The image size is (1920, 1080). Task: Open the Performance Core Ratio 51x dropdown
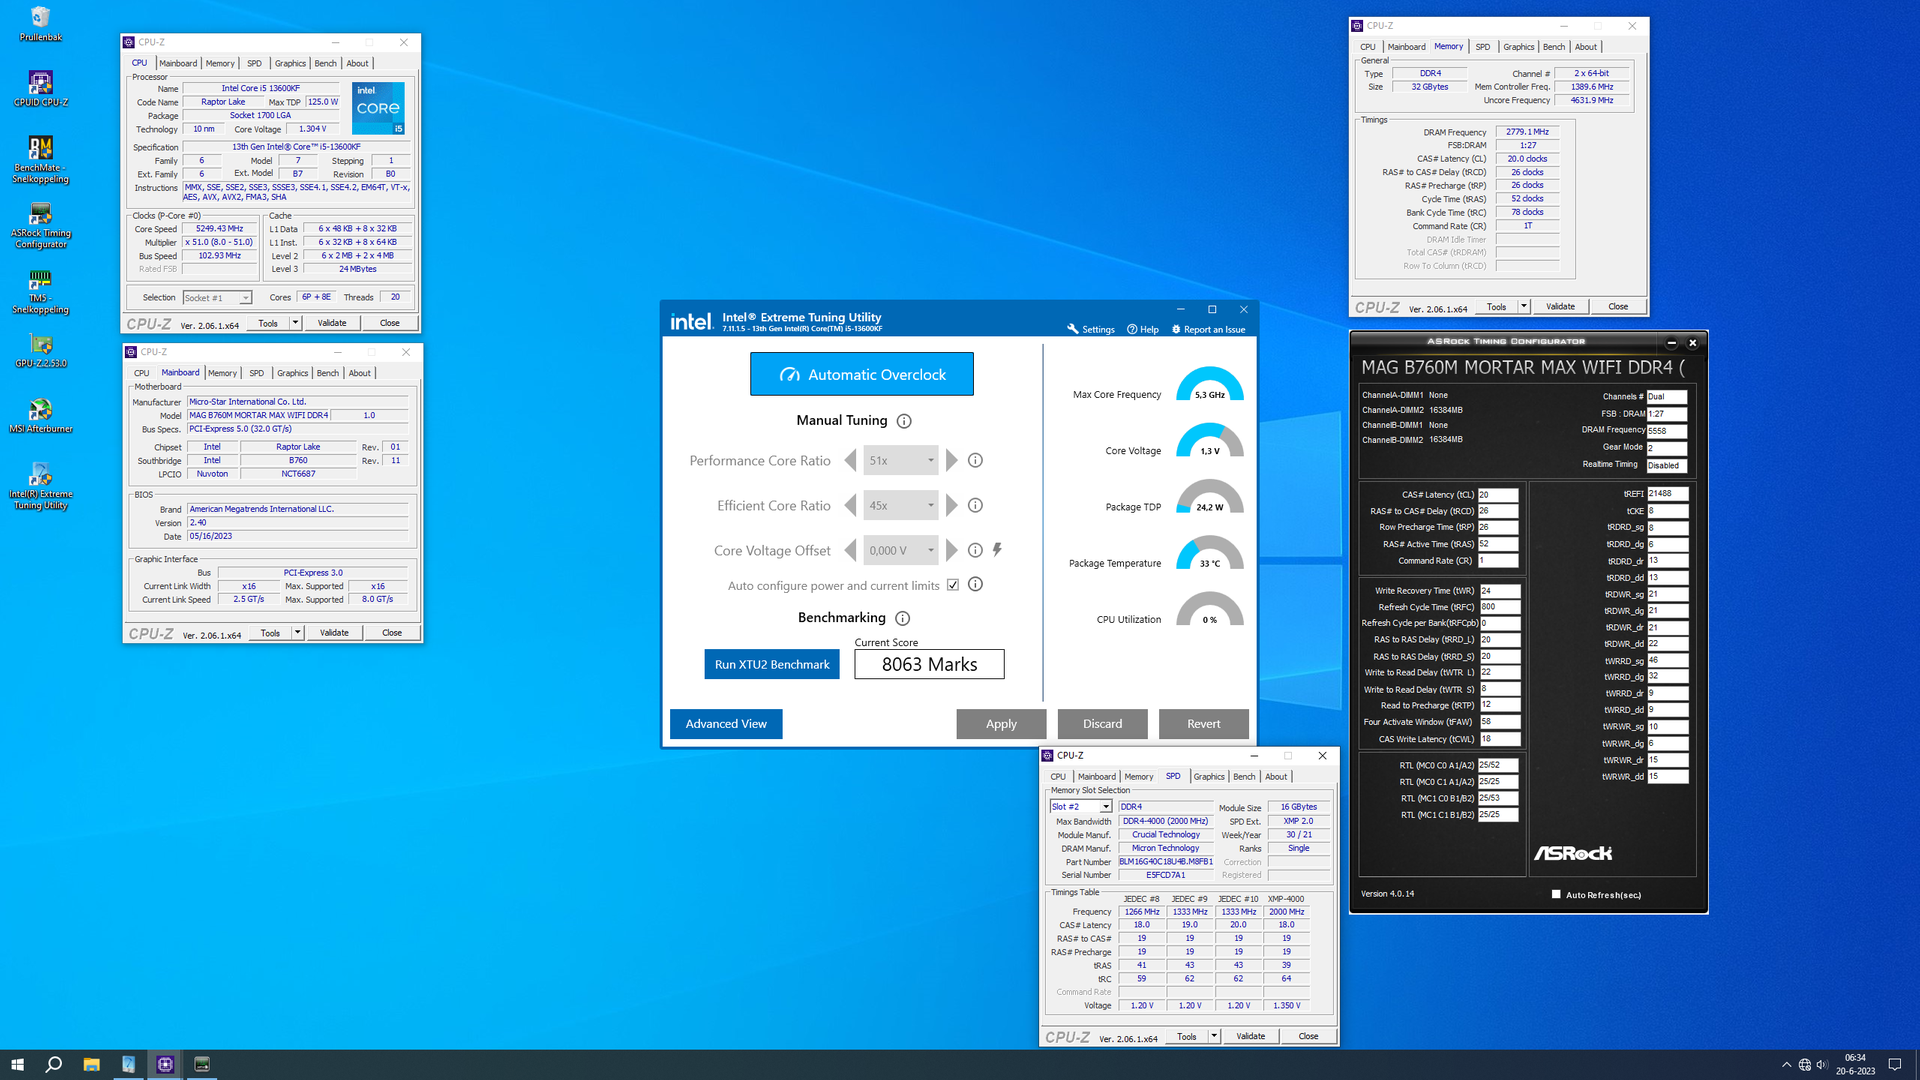pyautogui.click(x=901, y=460)
